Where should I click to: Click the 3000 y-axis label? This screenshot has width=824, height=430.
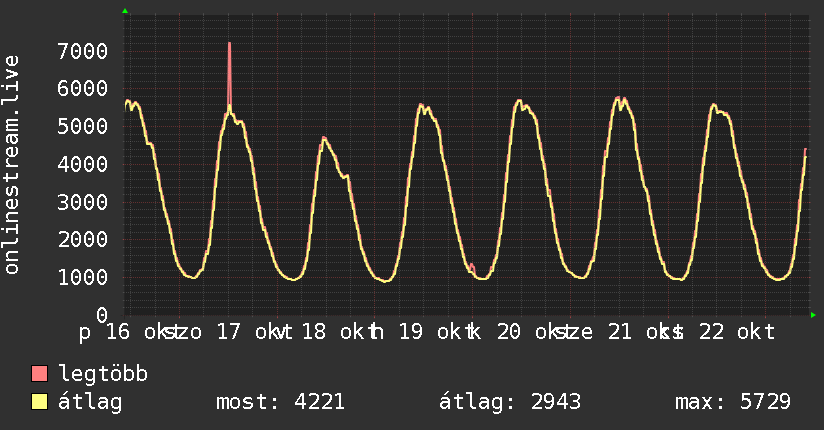[x=83, y=202]
